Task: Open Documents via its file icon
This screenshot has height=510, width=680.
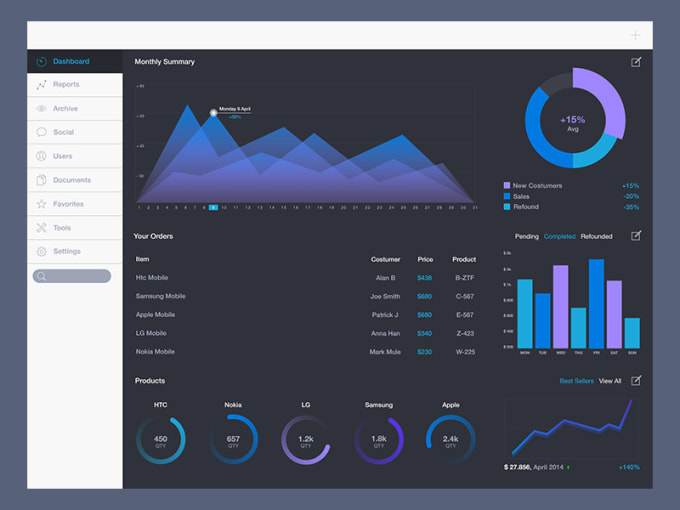Action: coord(42,180)
